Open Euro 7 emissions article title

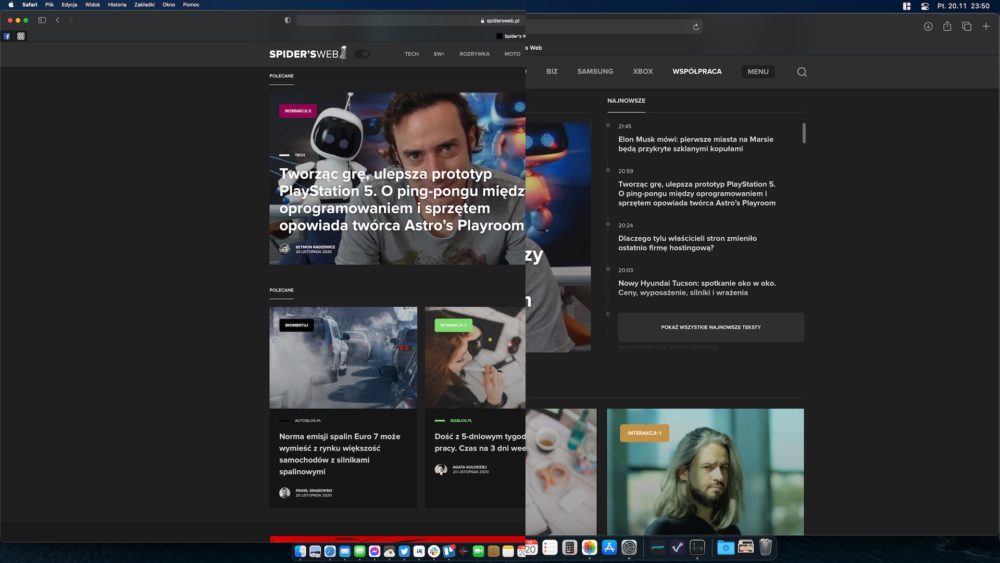tap(340, 454)
